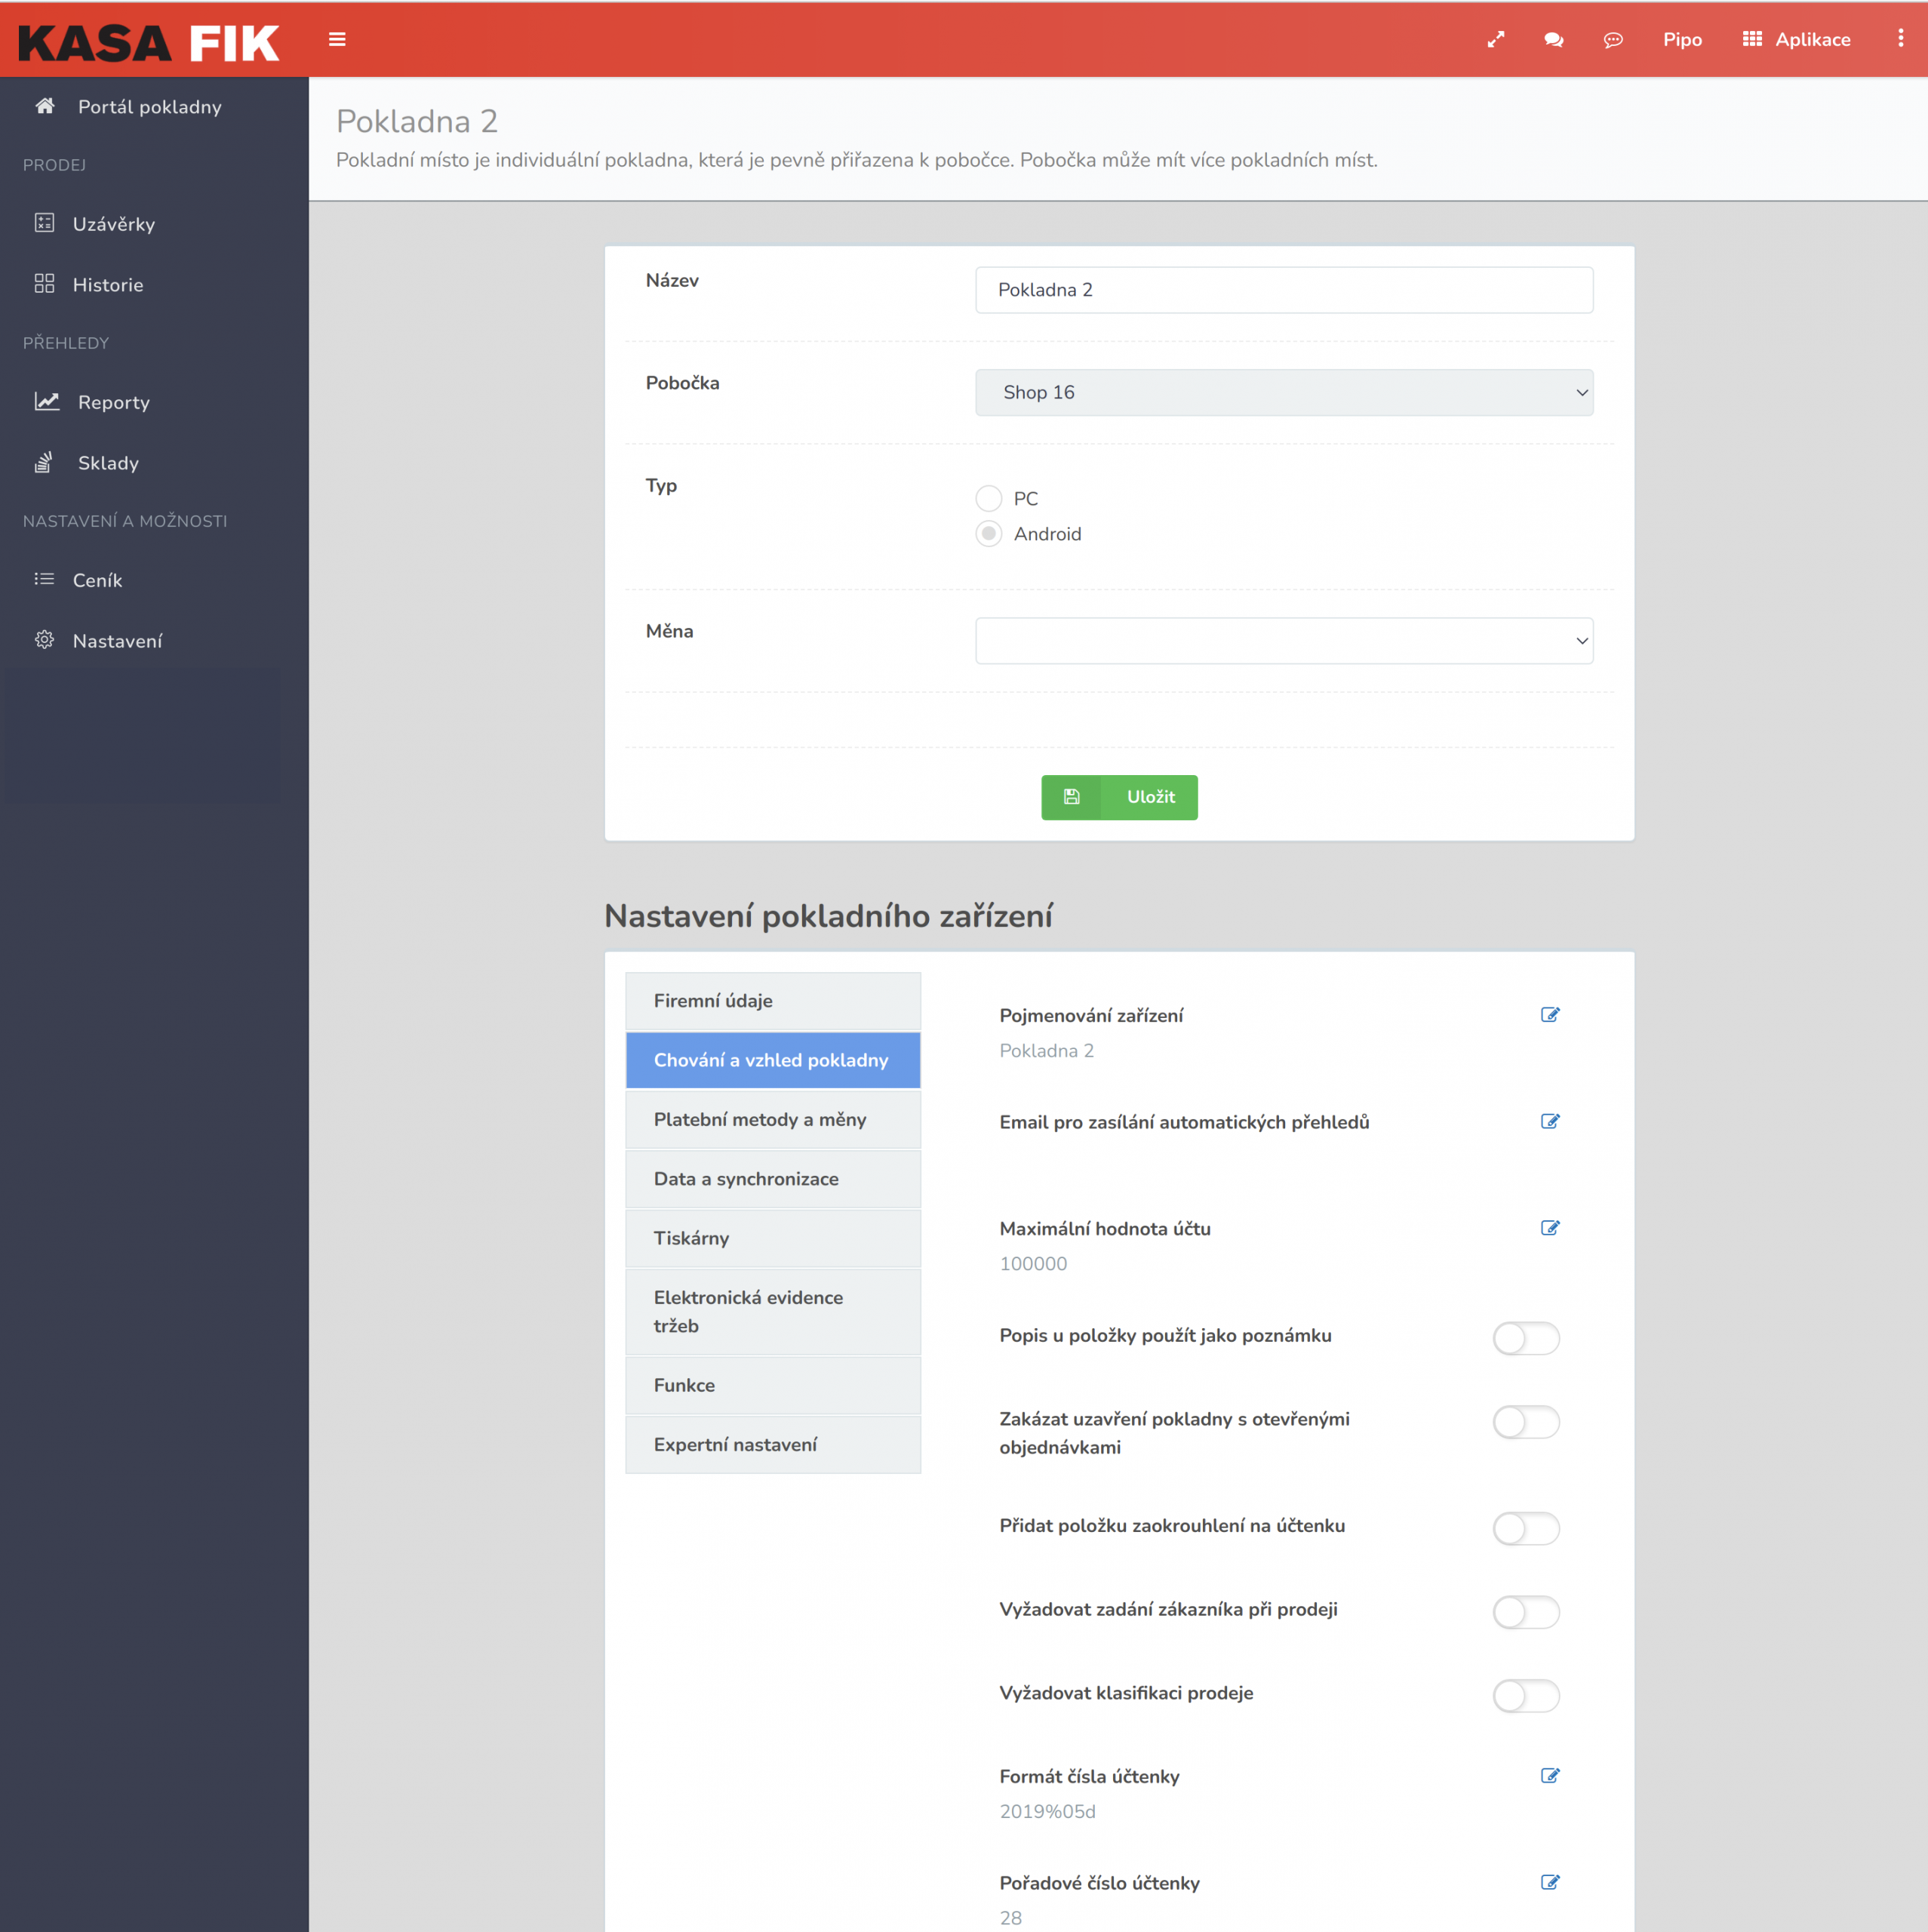Toggle Popis u položky použít jako poznámku

(1526, 1338)
